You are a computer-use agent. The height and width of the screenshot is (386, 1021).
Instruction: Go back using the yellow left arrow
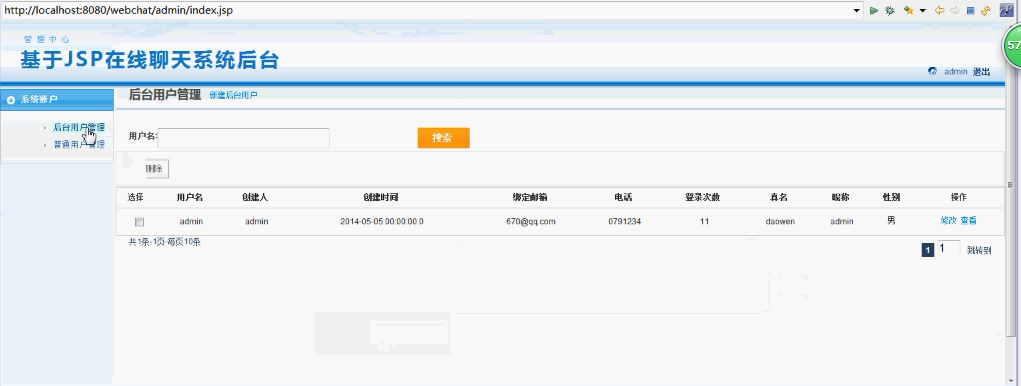pyautogui.click(x=939, y=10)
